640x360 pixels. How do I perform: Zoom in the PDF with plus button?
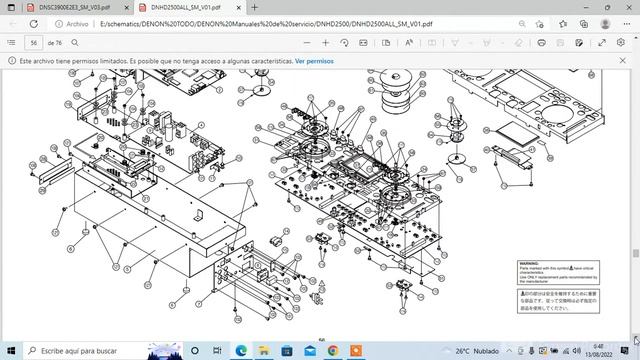325,42
